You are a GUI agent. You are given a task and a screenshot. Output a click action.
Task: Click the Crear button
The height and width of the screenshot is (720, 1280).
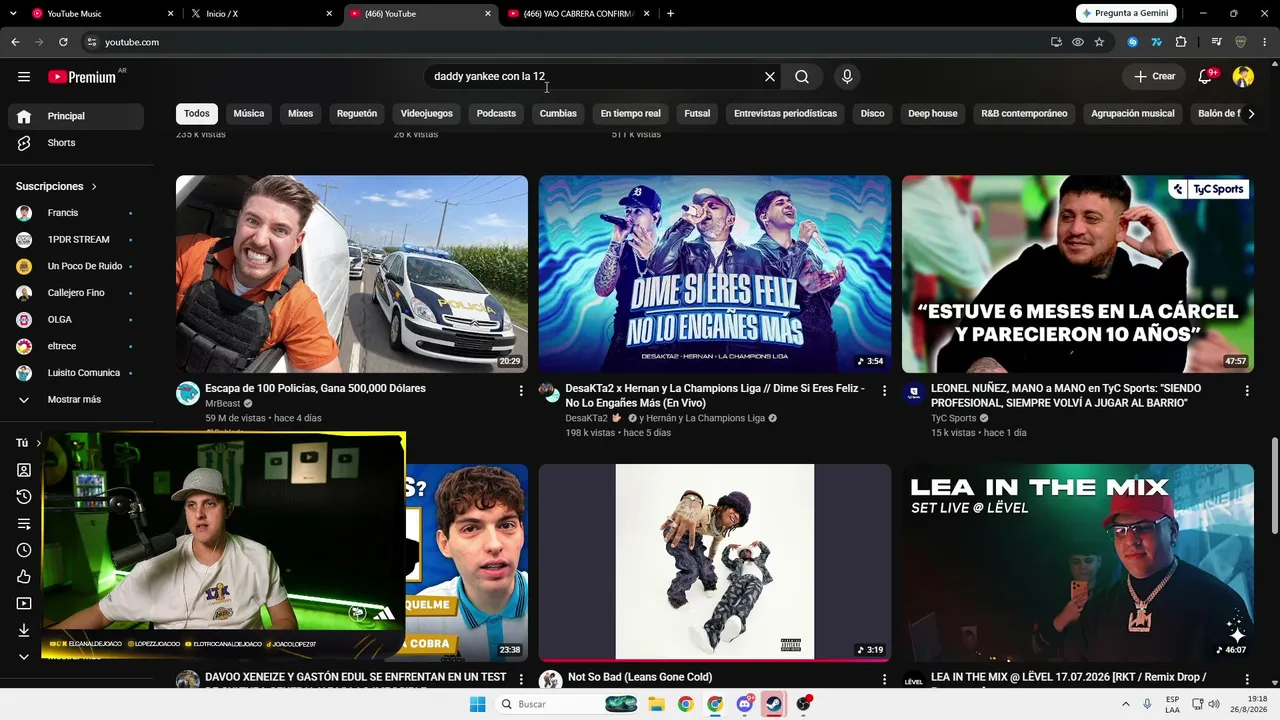1154,77
